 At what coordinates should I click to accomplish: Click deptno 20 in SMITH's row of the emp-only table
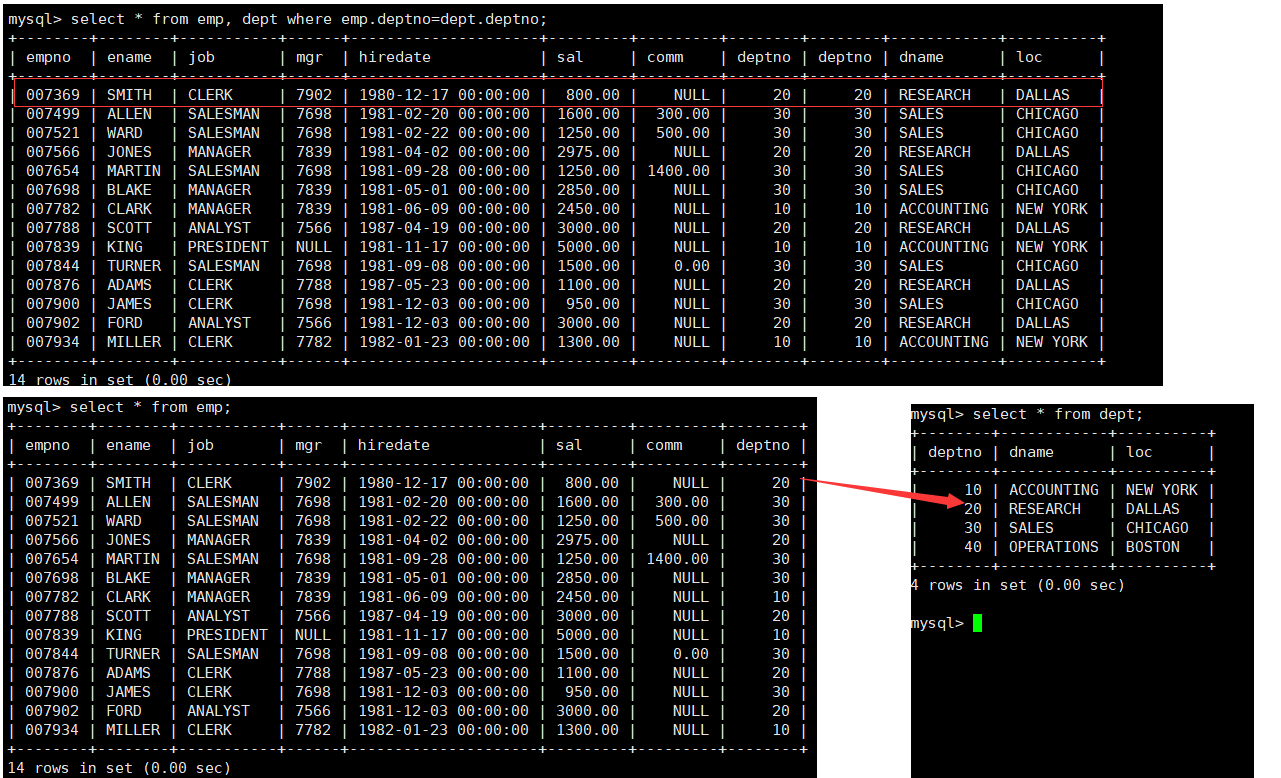(780, 483)
